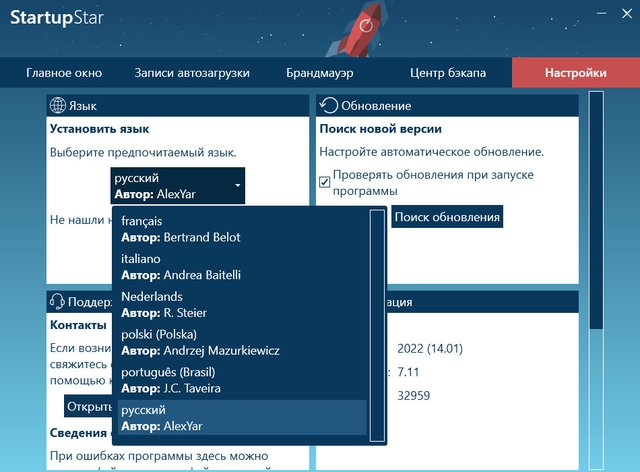640x472 pixels.
Task: Go to the Брандмауэр tab
Action: click(x=319, y=73)
